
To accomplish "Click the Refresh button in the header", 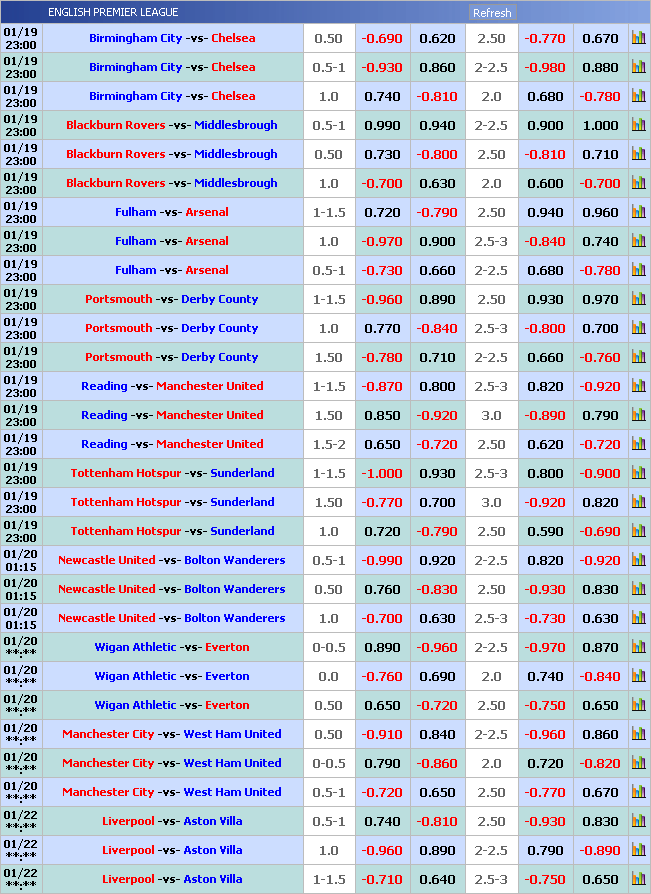I will (491, 13).
